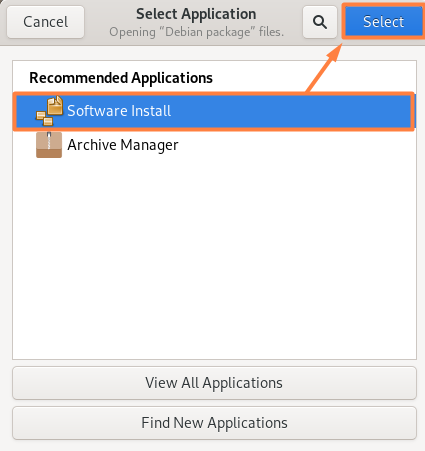Viewport: 425px width, 451px height.
Task: Click Find New Applications
Action: click(x=214, y=423)
